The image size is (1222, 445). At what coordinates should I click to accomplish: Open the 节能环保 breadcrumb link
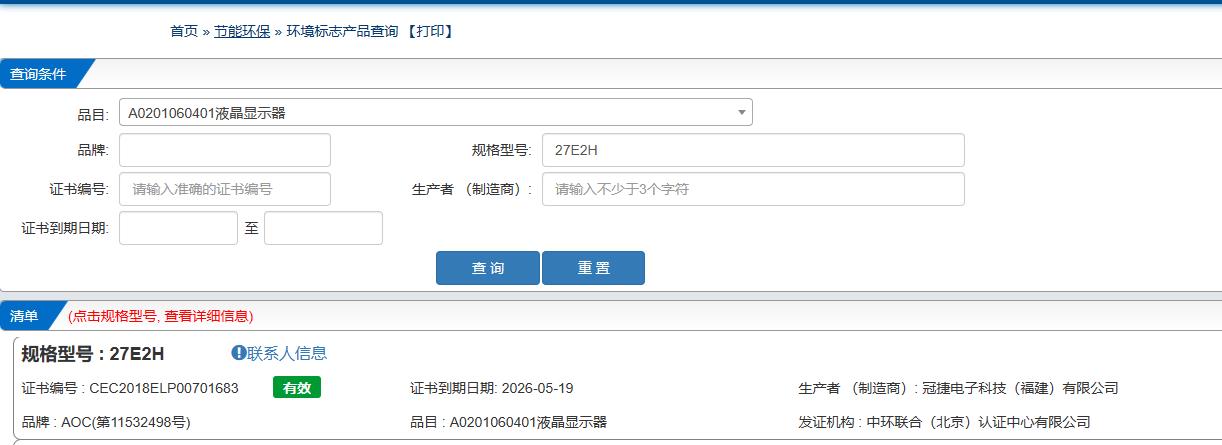(x=242, y=31)
